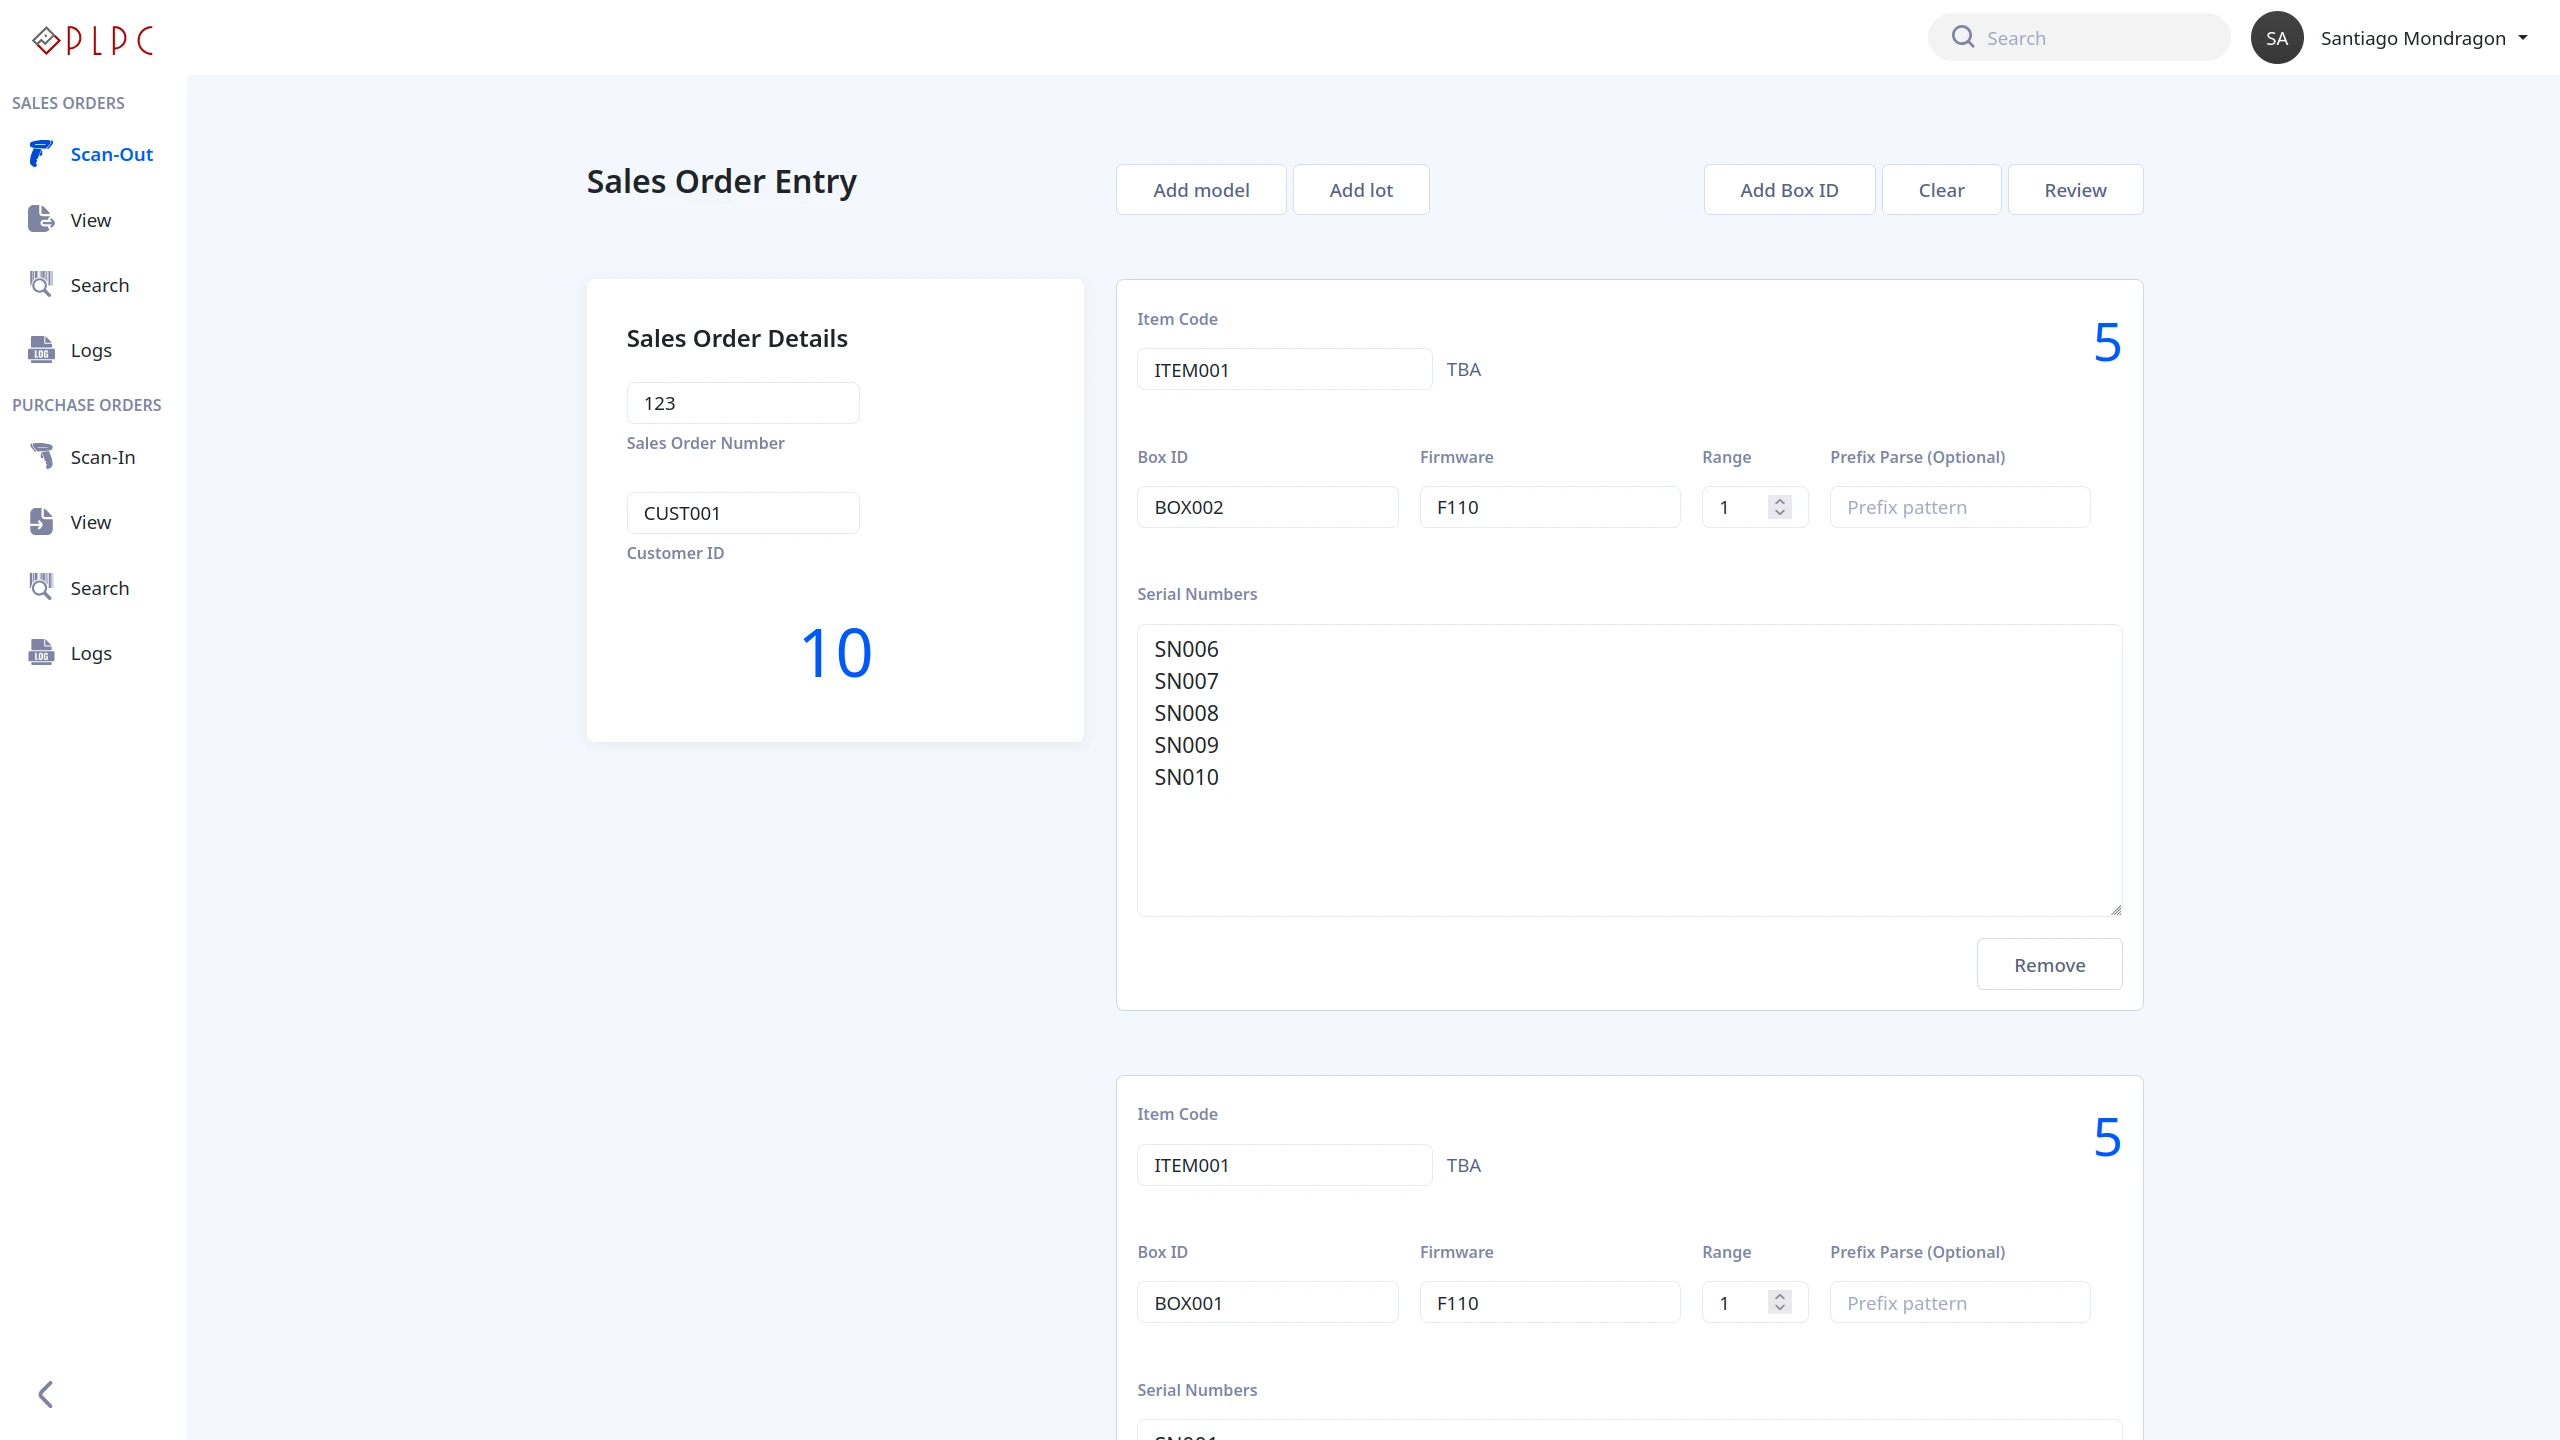
Task: Click the Sales Order Number field with 123
Action: tap(743, 403)
